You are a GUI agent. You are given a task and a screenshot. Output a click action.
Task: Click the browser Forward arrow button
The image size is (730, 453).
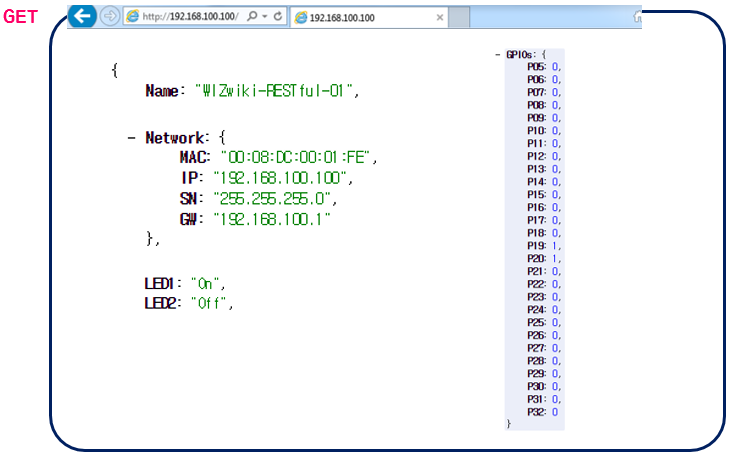coord(110,16)
